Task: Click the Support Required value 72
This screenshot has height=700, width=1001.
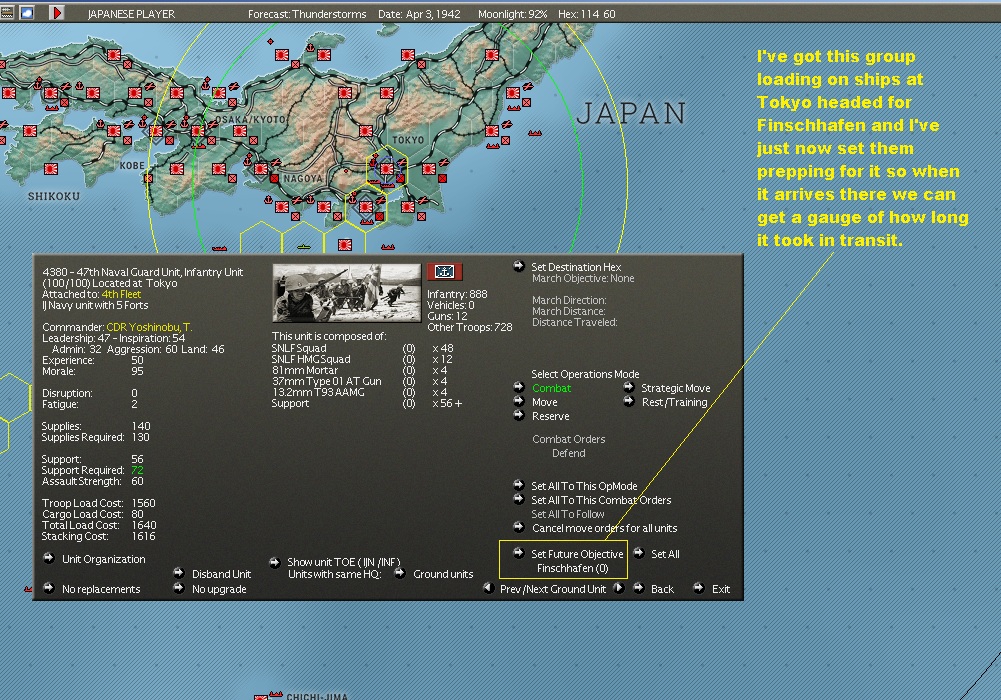Action: tap(137, 470)
